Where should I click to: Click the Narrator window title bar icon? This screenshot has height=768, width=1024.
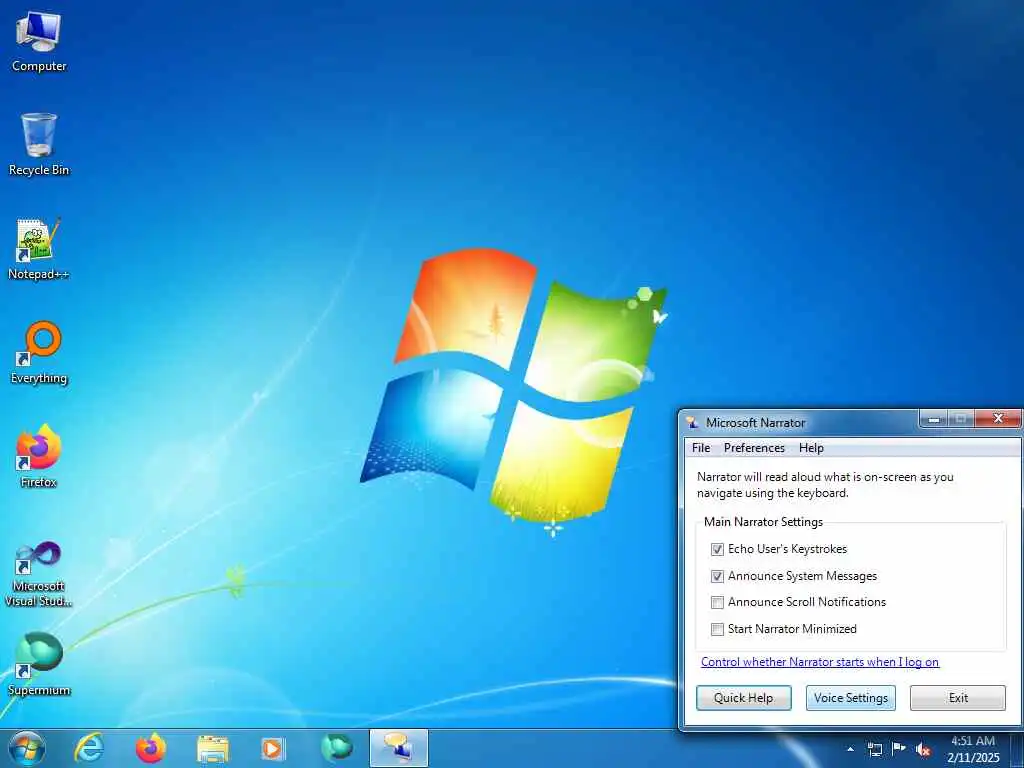692,423
